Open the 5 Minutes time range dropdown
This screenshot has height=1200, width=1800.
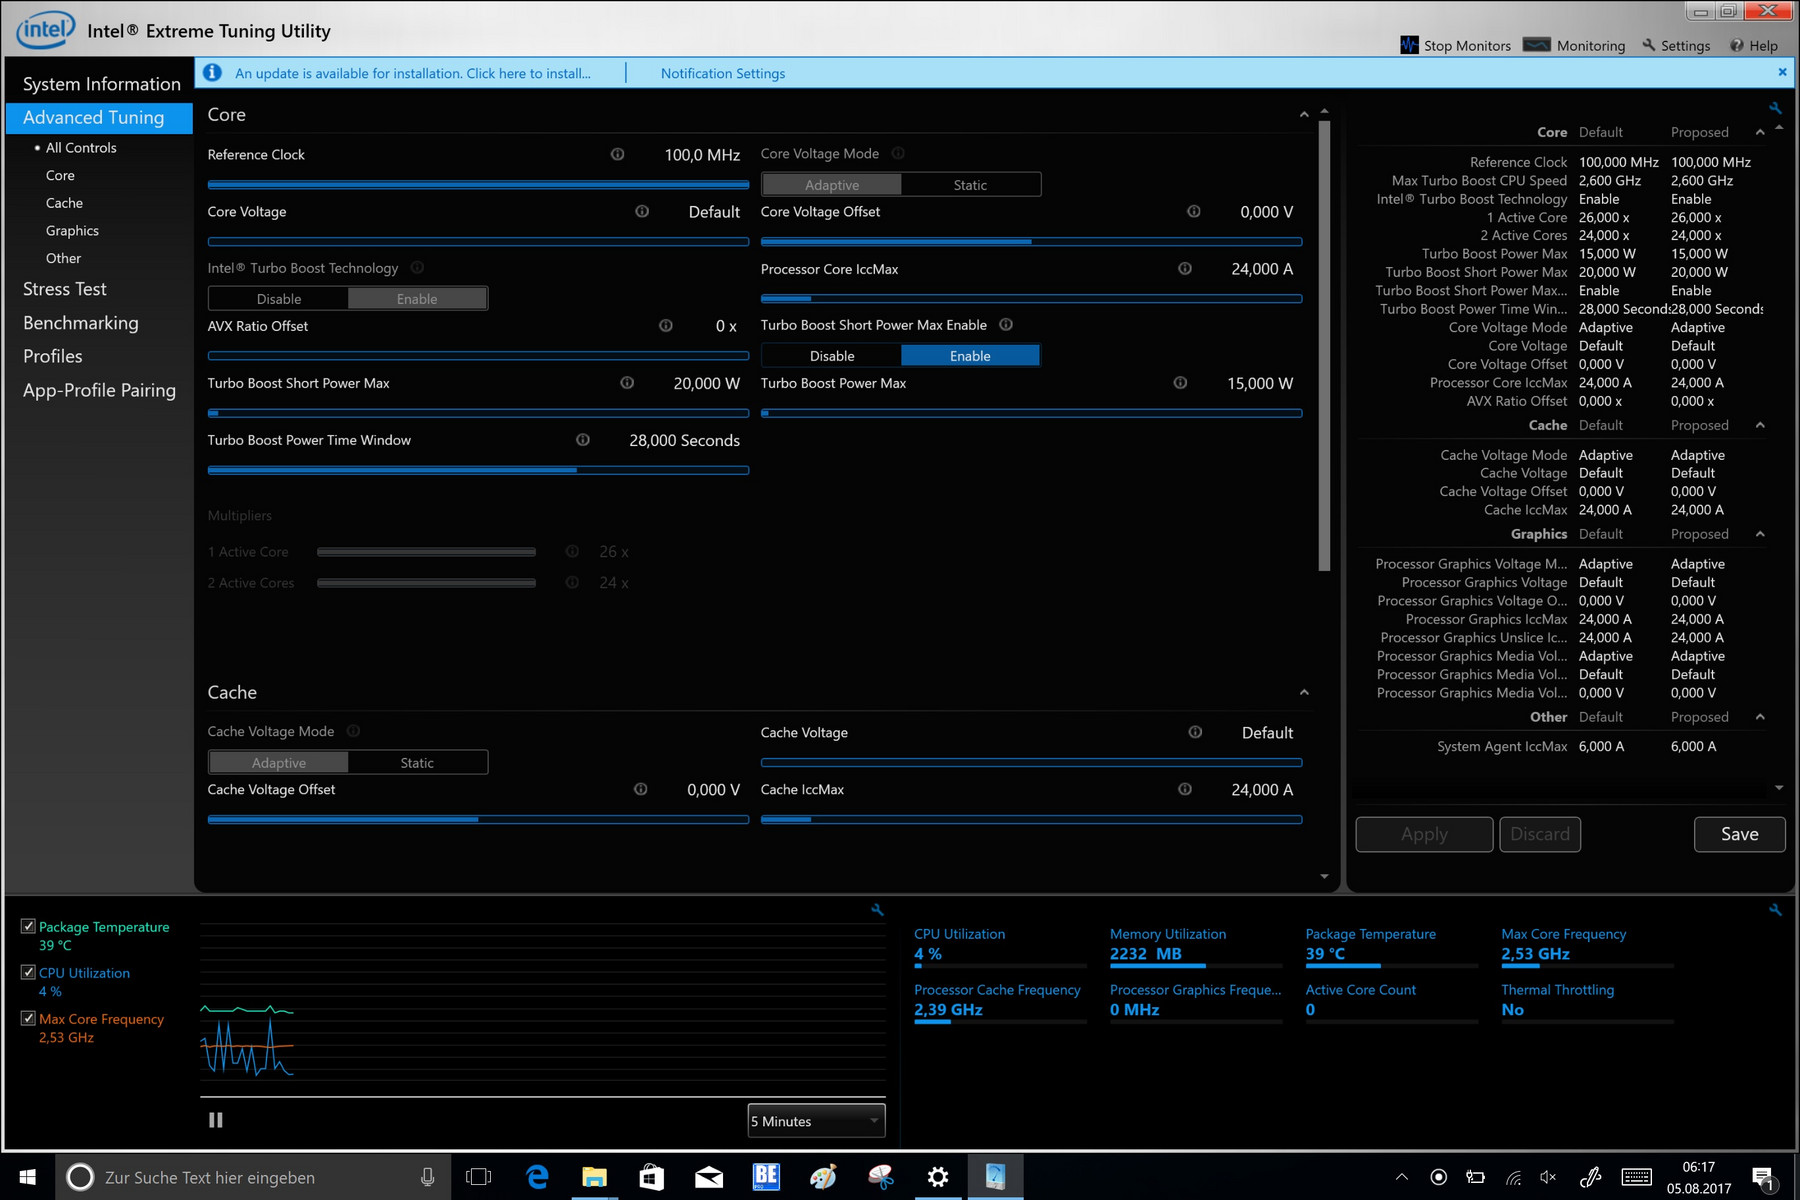click(816, 1121)
